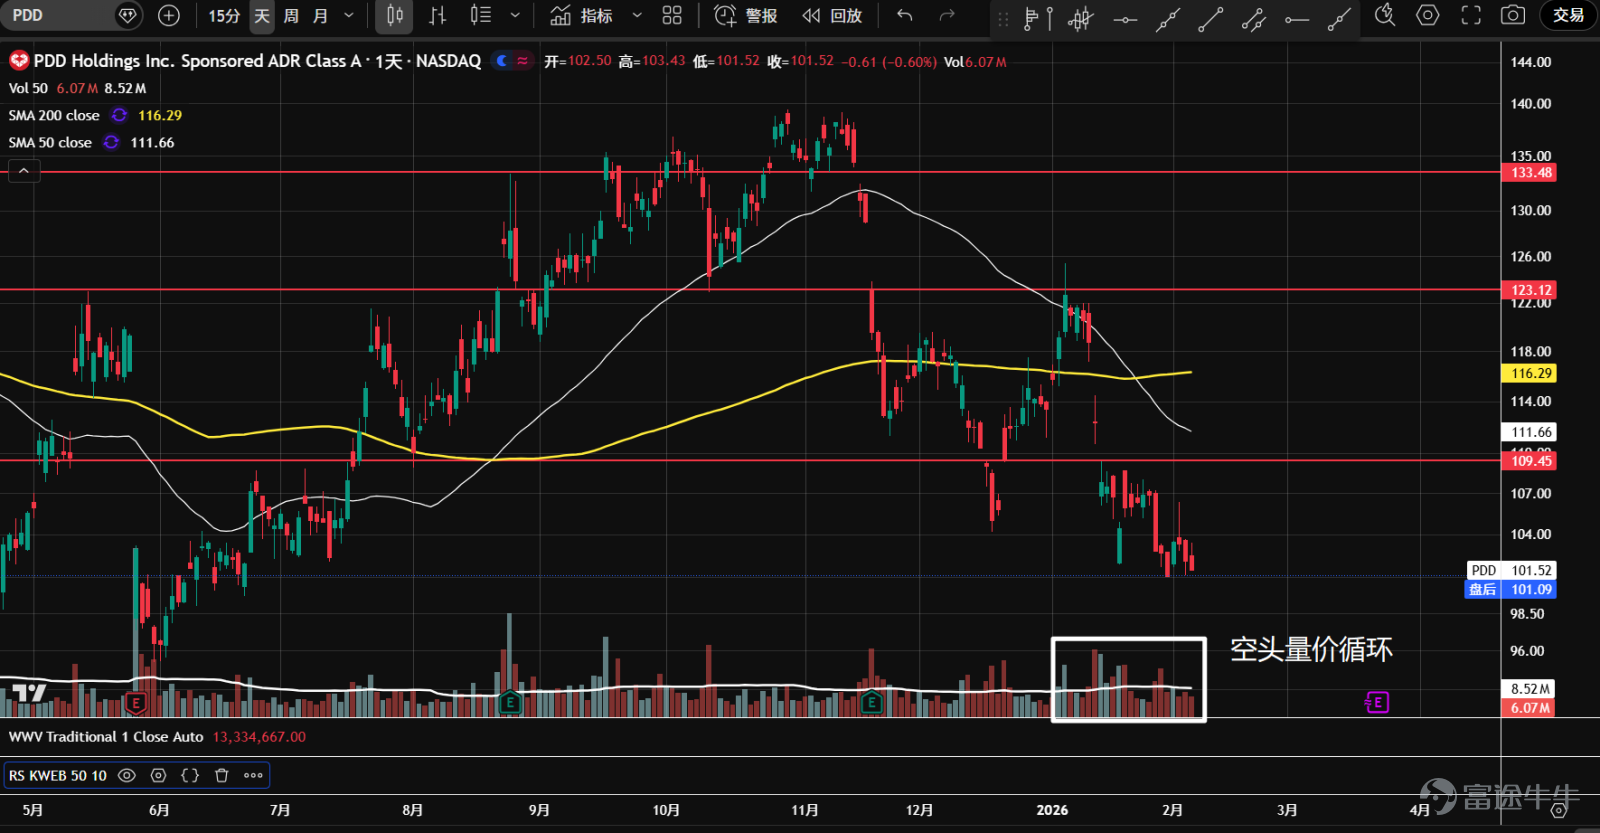1600x833 pixels.
Task: Open the green earnings marker near December
Action: point(872,702)
